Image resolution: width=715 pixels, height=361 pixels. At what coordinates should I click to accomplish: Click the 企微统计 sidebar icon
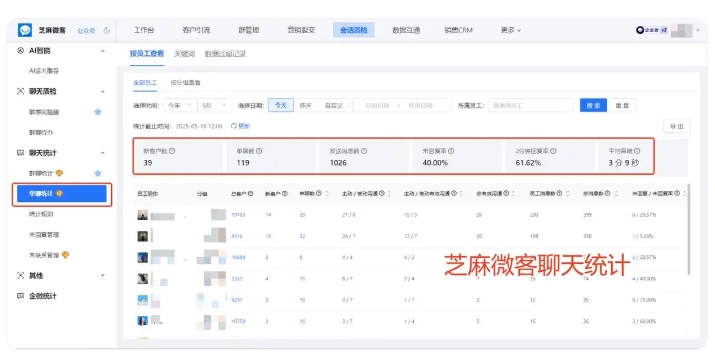click(21, 296)
